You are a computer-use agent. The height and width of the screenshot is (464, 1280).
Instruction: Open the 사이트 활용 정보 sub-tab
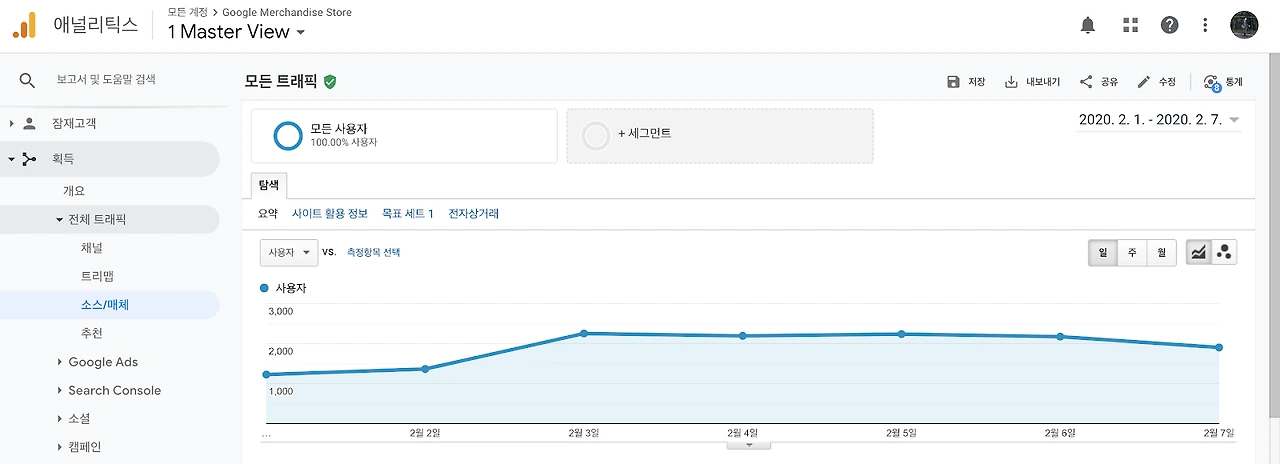click(x=330, y=213)
